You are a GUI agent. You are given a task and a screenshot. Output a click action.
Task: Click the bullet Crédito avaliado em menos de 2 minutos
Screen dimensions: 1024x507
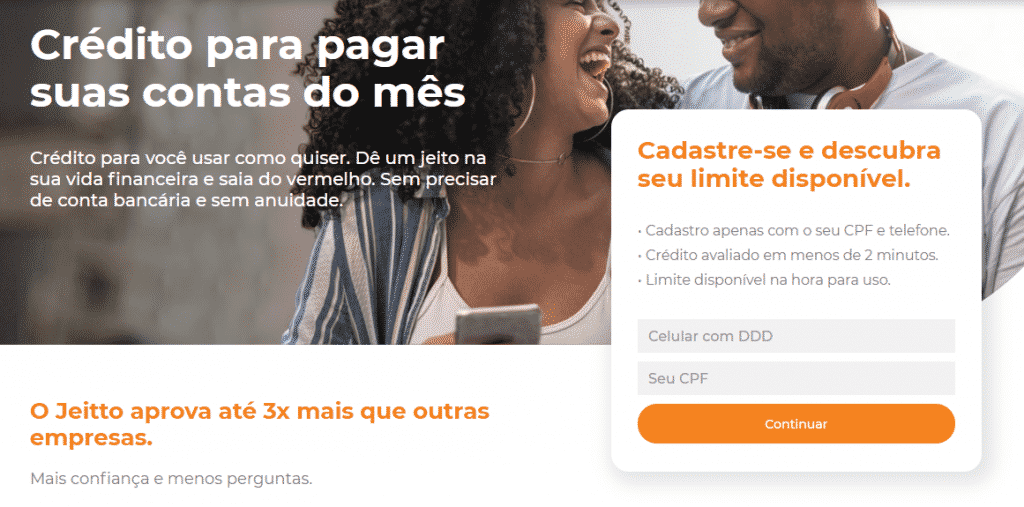[788, 255]
